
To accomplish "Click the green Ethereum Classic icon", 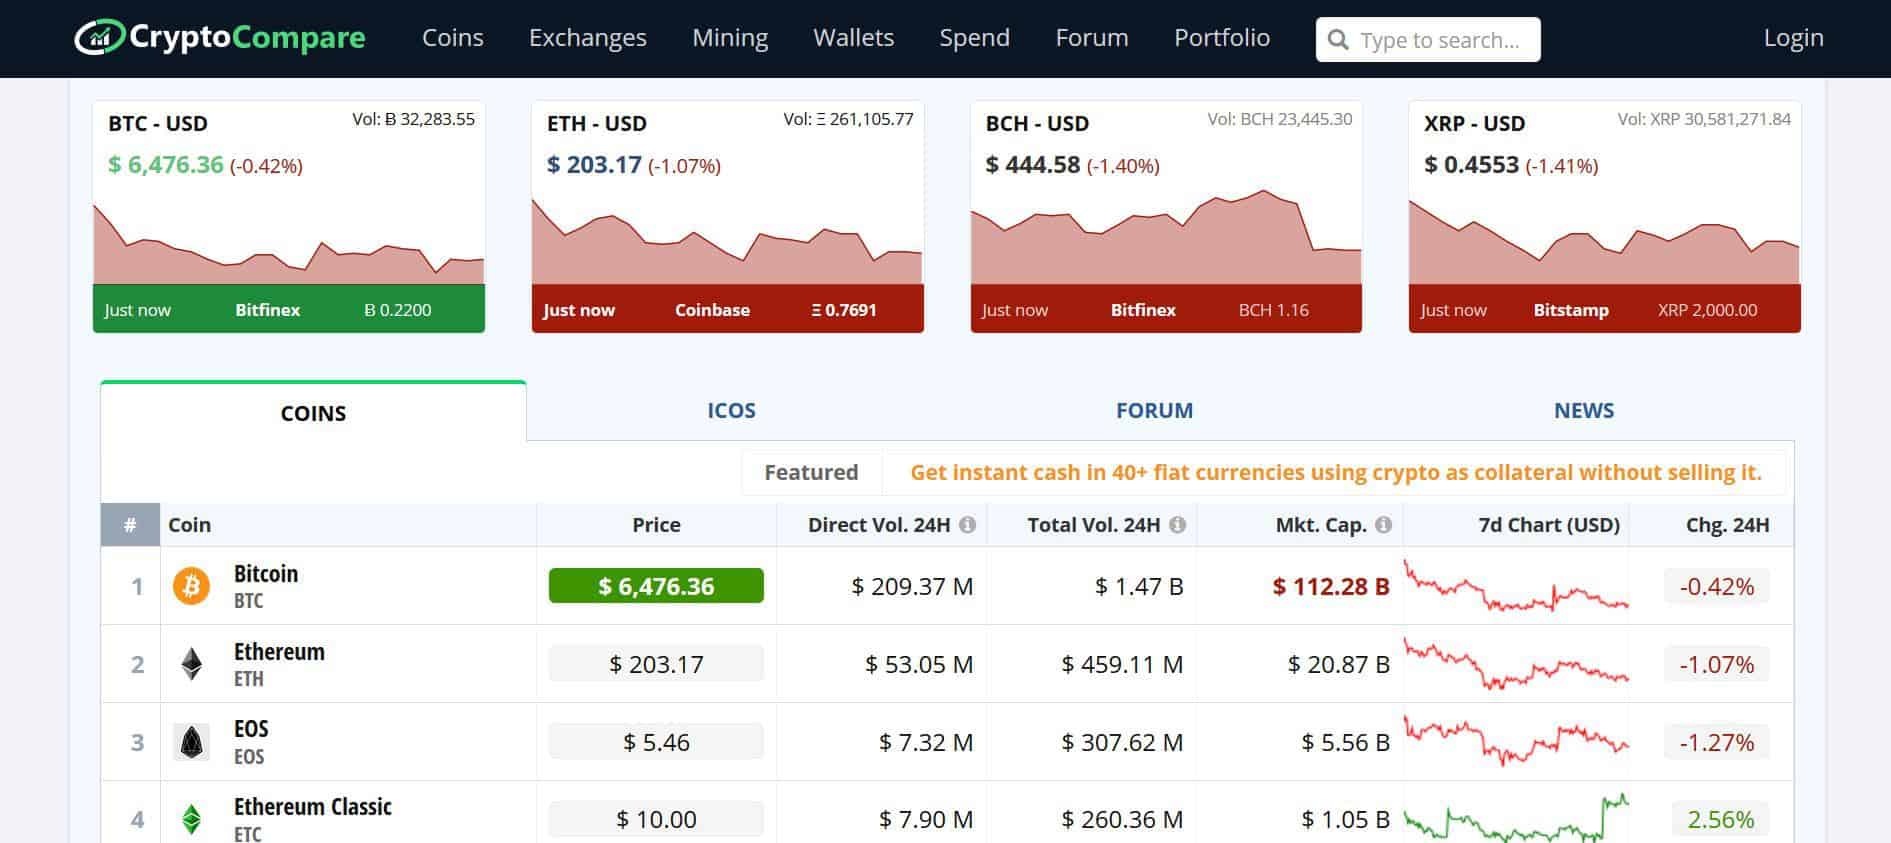I will (191, 820).
